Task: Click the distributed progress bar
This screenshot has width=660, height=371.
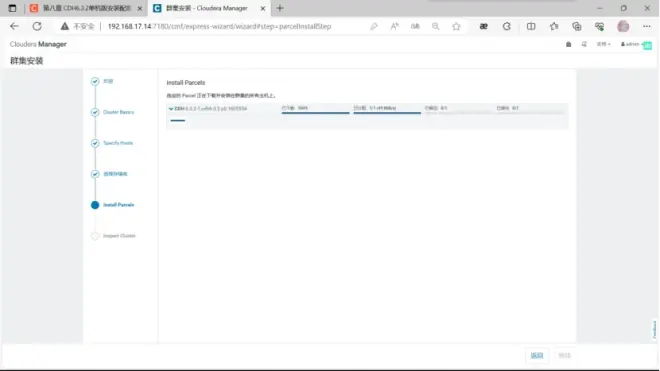Action: [x=387, y=112]
